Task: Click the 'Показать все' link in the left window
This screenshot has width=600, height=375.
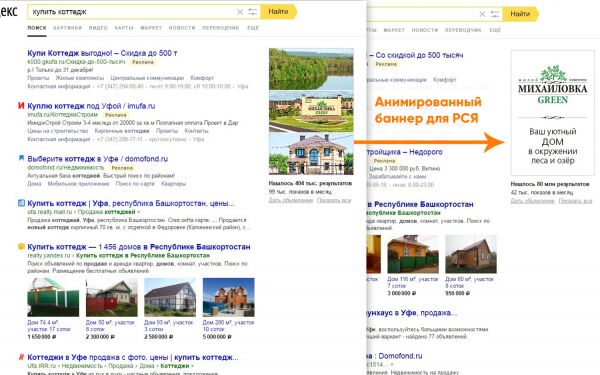Action: [x=334, y=200]
